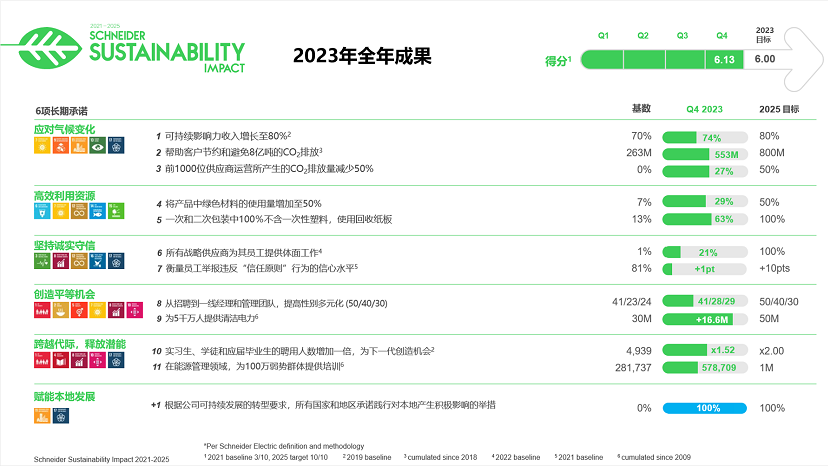Click the SDG 11 cities icon under 赋能本地发展
This screenshot has width=828, height=466.
point(42,416)
